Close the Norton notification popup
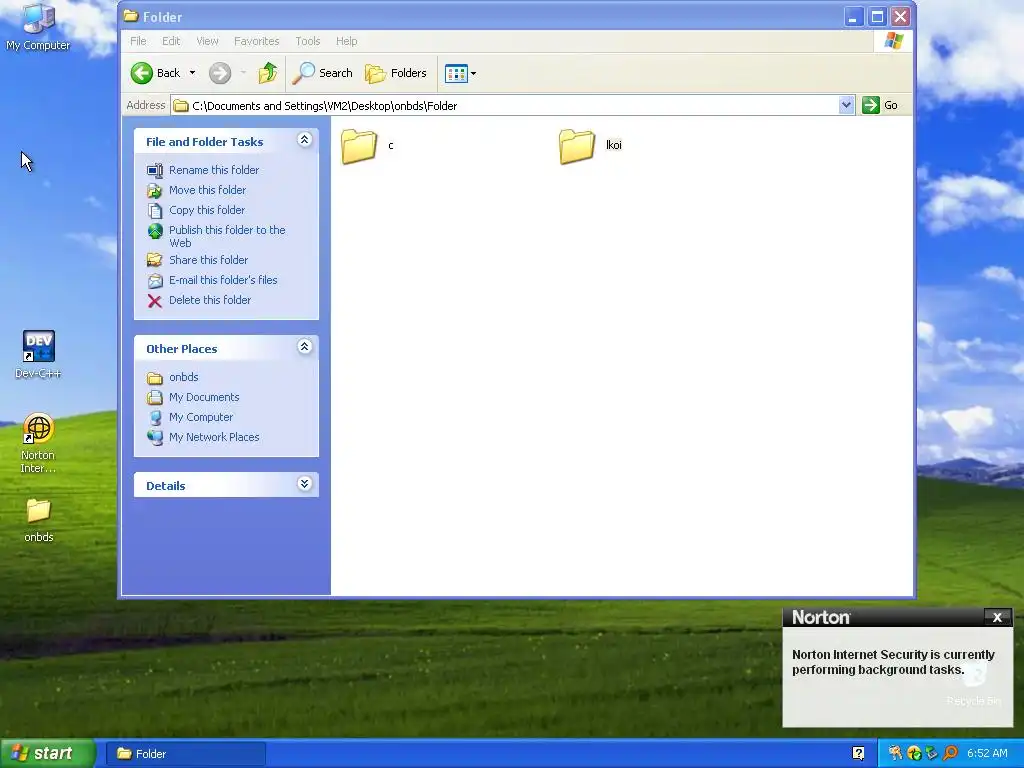 click(997, 617)
